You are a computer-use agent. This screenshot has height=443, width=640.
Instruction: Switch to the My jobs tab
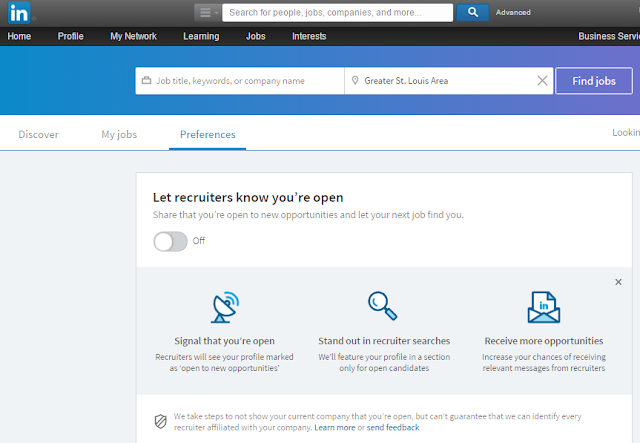tap(119, 134)
